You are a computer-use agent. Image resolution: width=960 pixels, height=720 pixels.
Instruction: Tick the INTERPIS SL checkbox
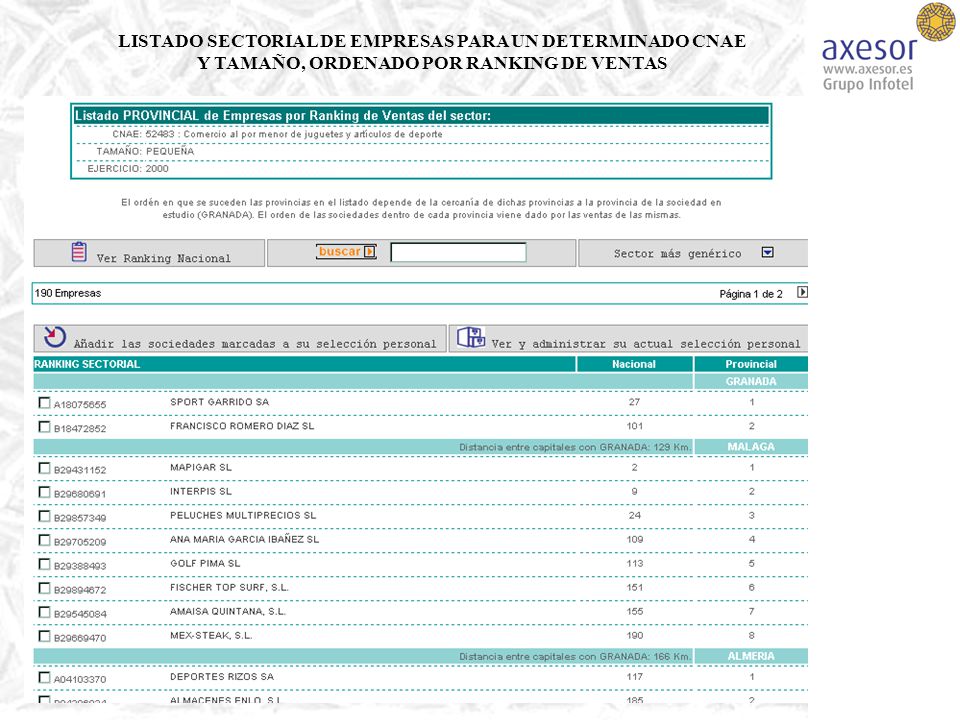[x=44, y=492]
